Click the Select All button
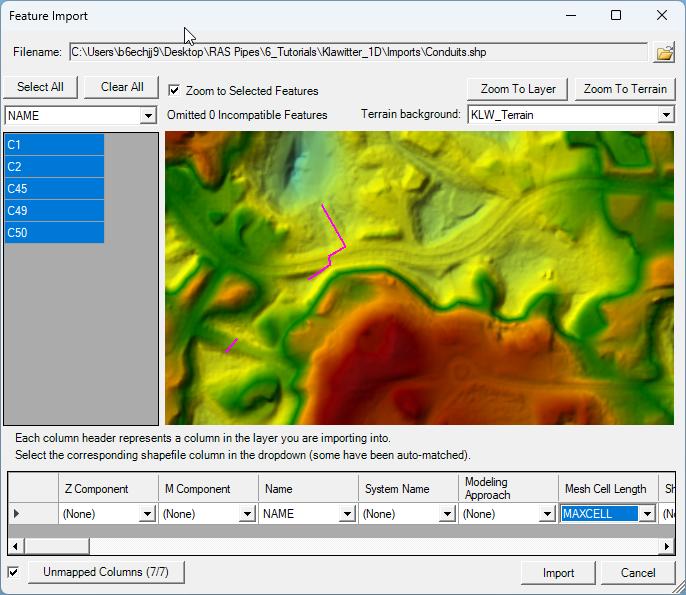686x595 pixels. (x=41, y=87)
